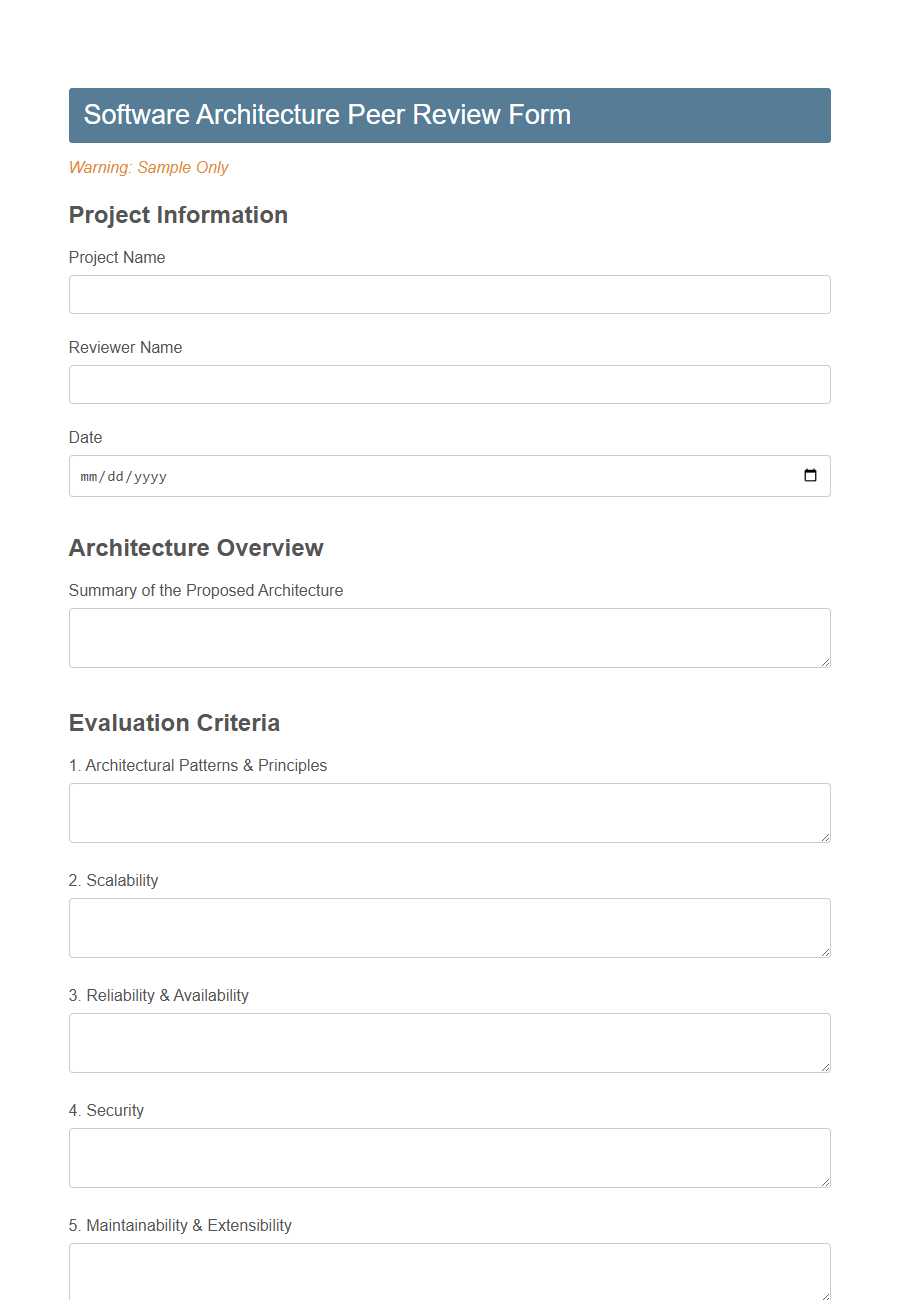Click the Reviewer Name input field
The height and width of the screenshot is (1300, 900).
pyautogui.click(x=449, y=384)
